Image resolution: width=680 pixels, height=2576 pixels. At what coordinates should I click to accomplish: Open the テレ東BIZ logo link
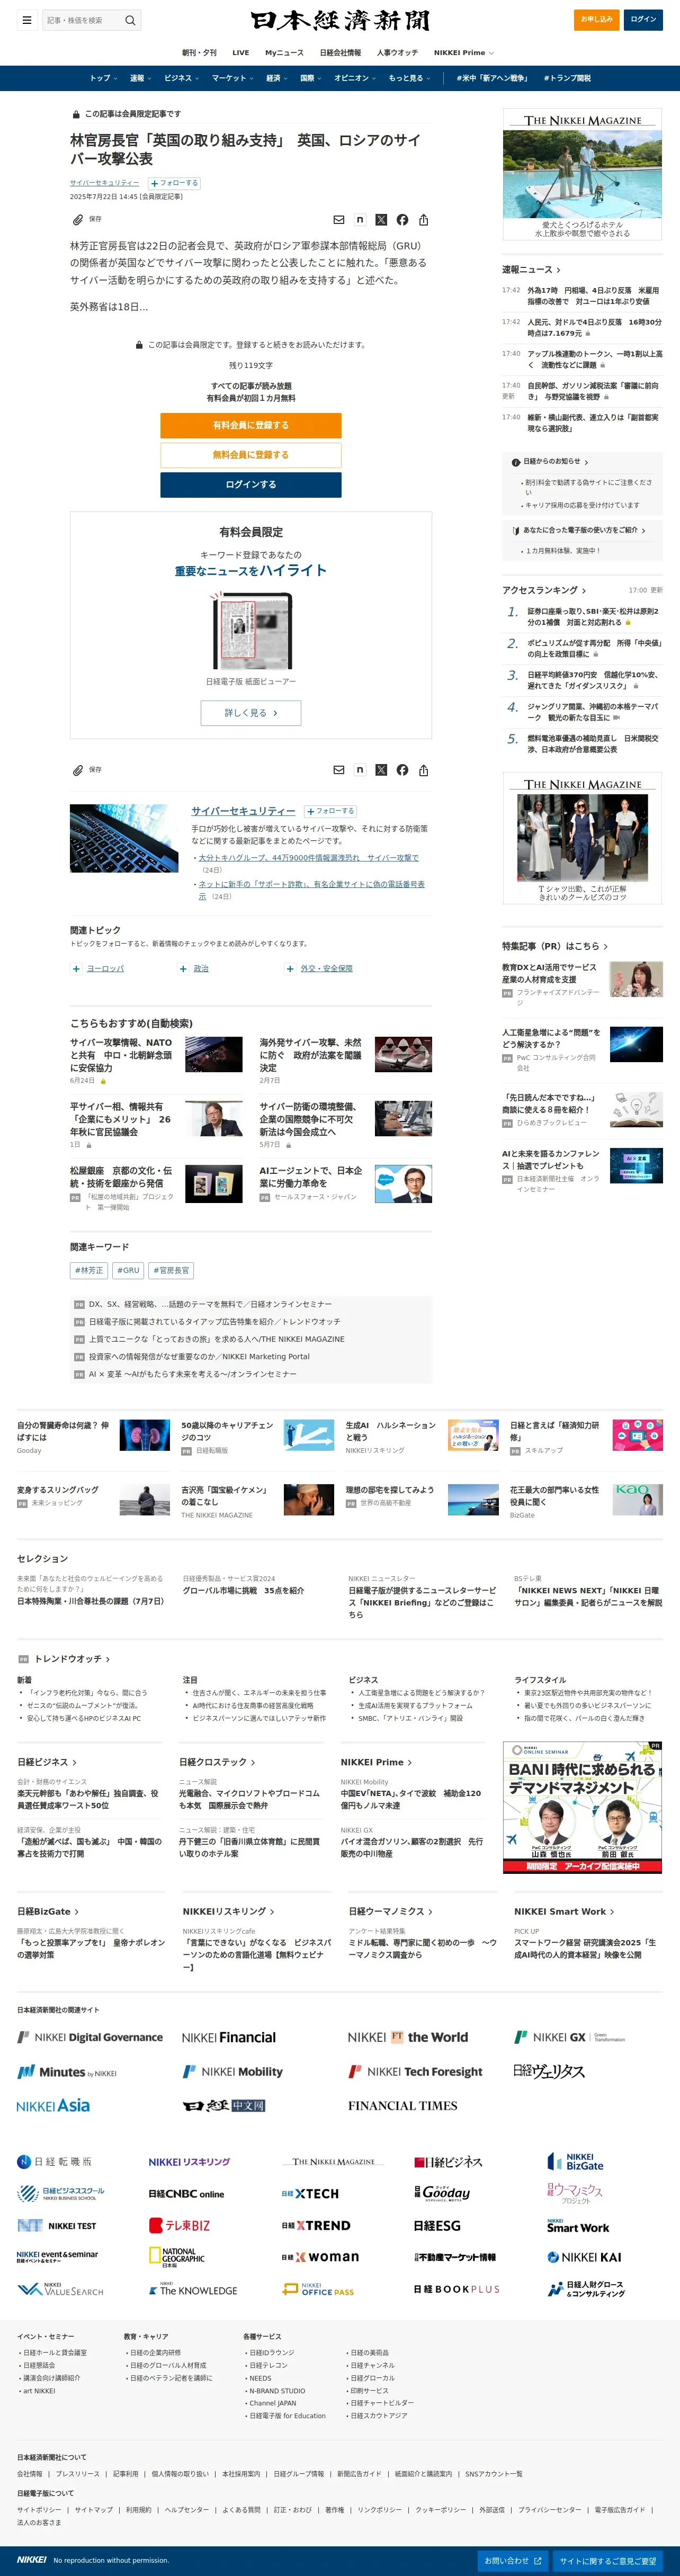179,2225
